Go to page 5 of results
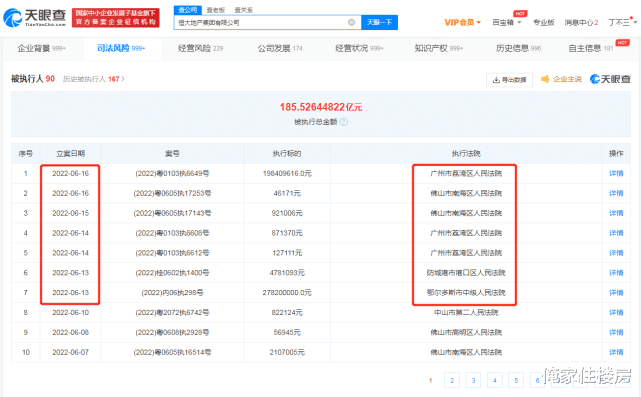641x397 pixels. coord(516,380)
